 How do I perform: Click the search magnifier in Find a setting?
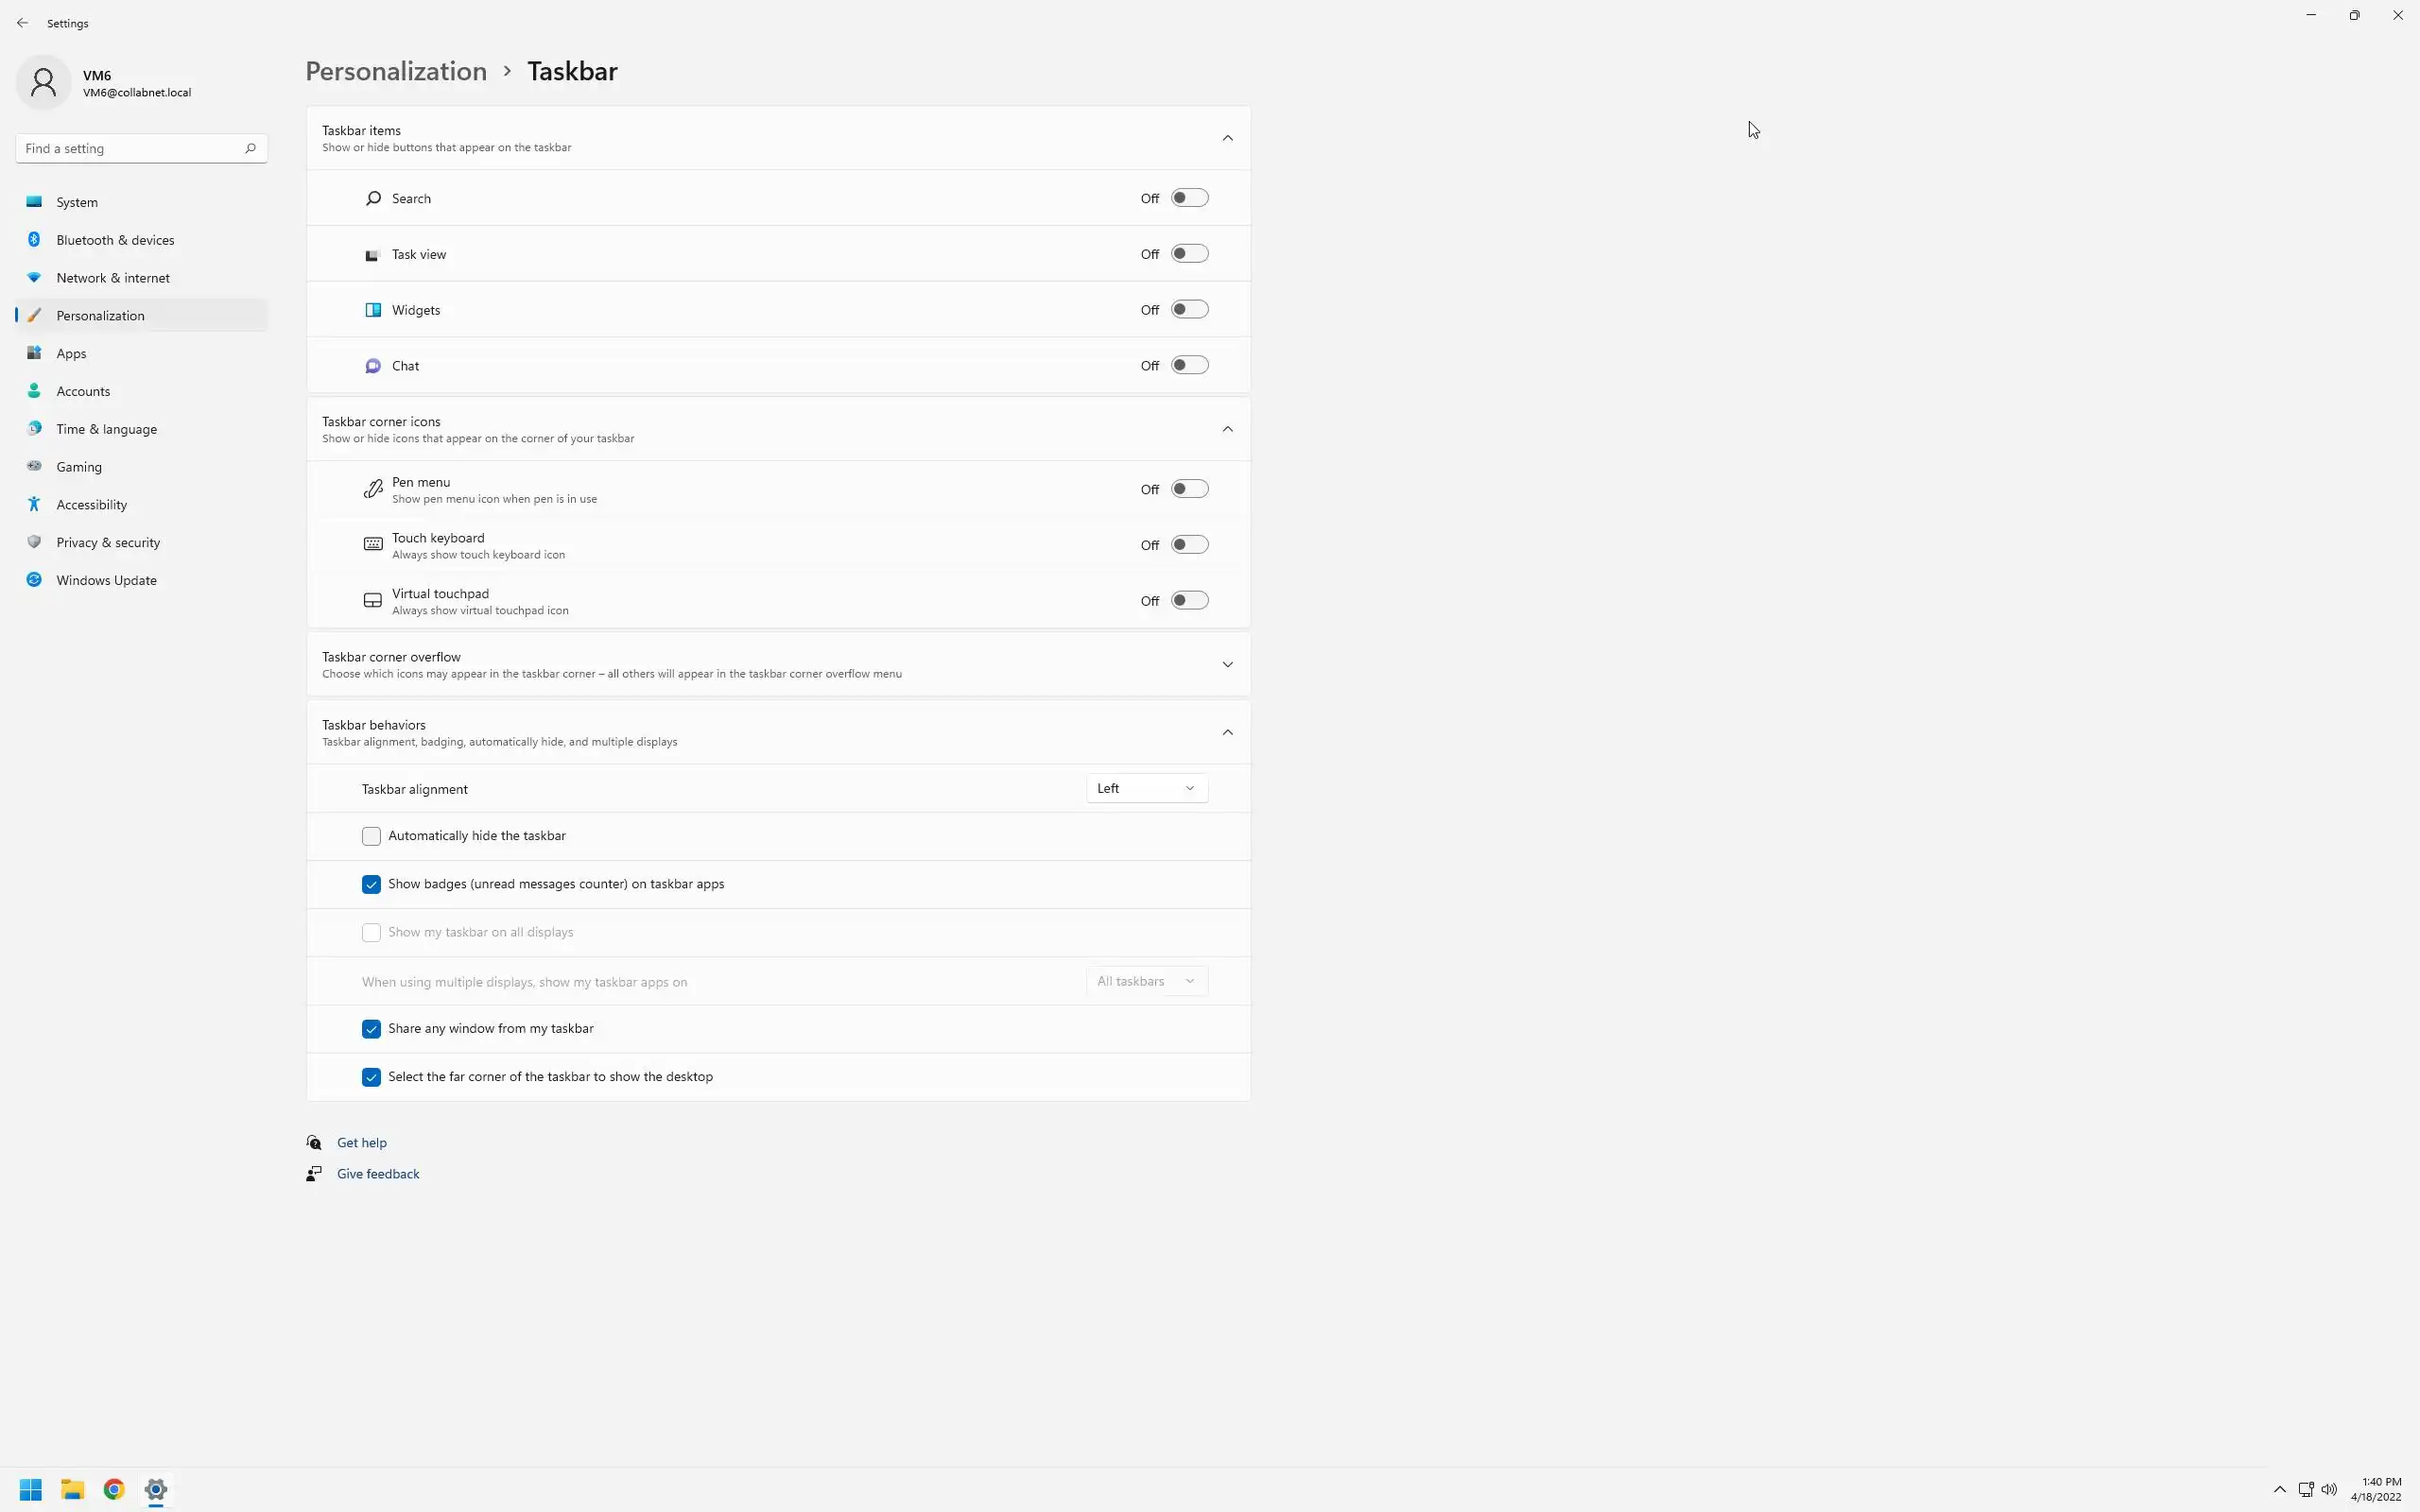click(250, 148)
